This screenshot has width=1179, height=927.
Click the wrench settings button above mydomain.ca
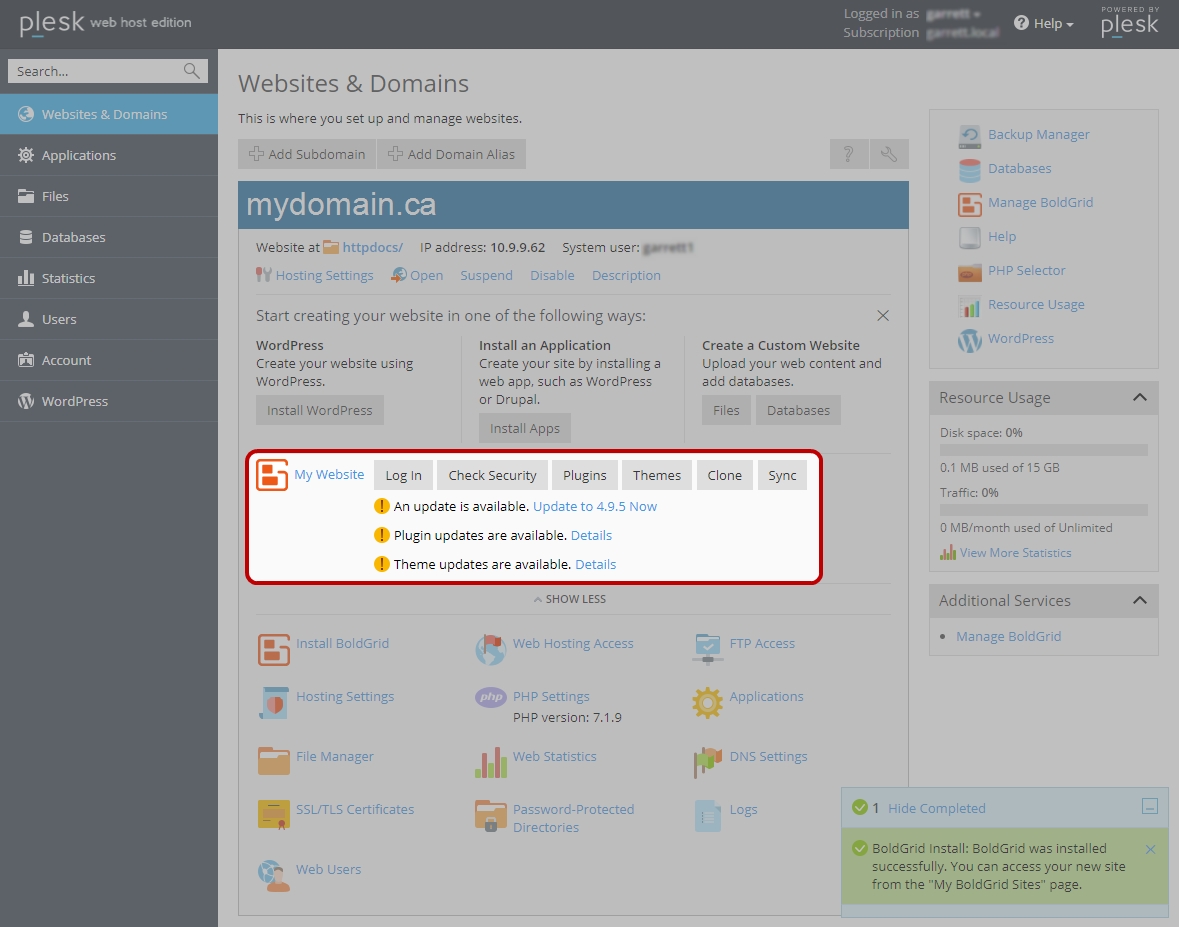coord(890,154)
